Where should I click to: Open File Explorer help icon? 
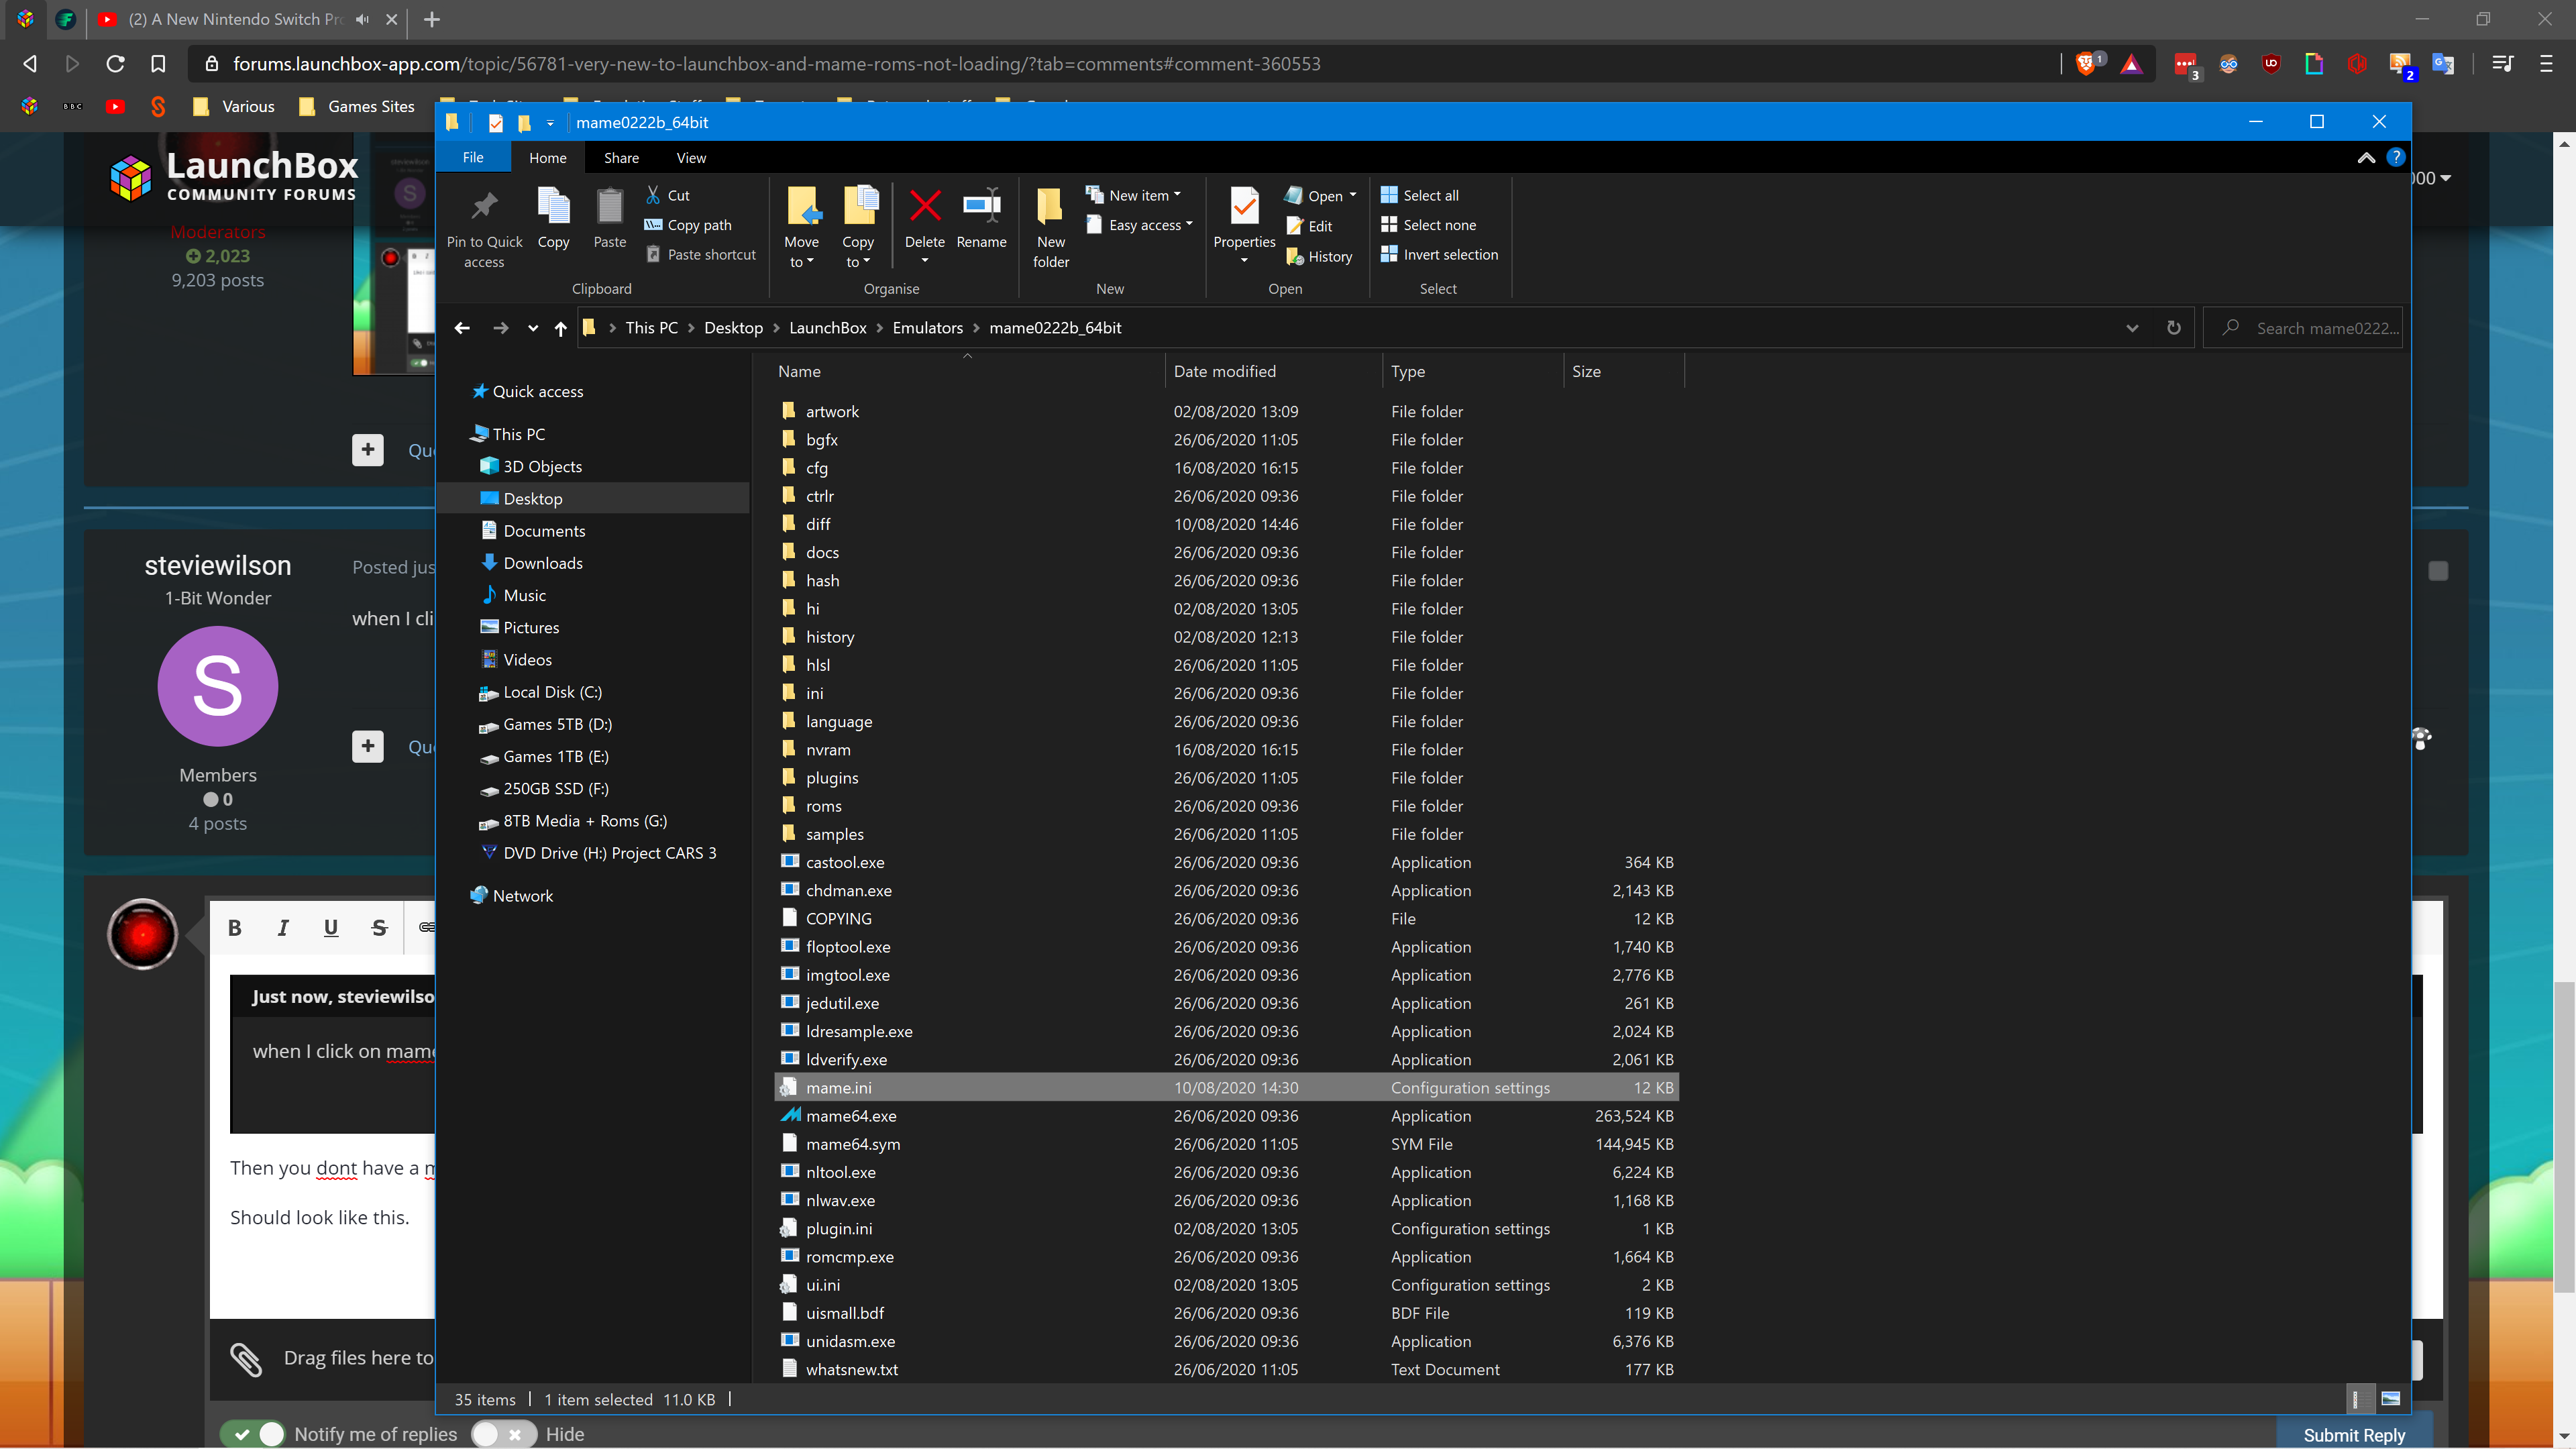2395,157
